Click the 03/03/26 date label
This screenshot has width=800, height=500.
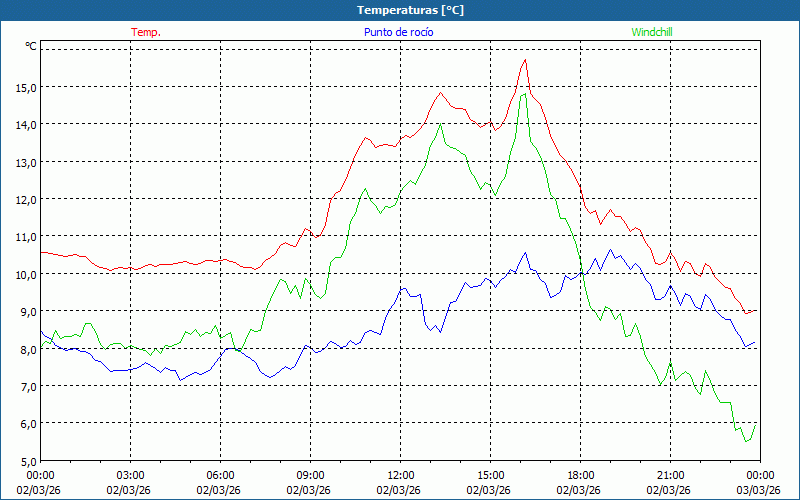tap(759, 490)
